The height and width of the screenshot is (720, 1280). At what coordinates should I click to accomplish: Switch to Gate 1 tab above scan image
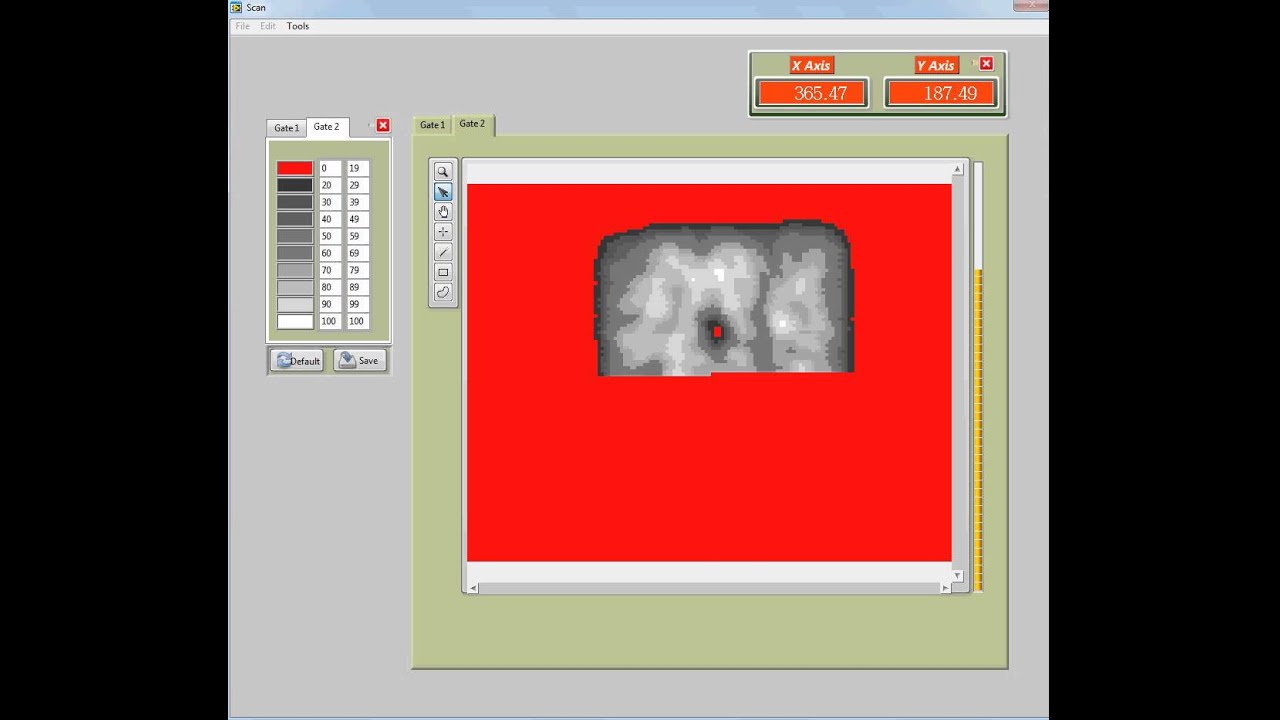point(432,125)
